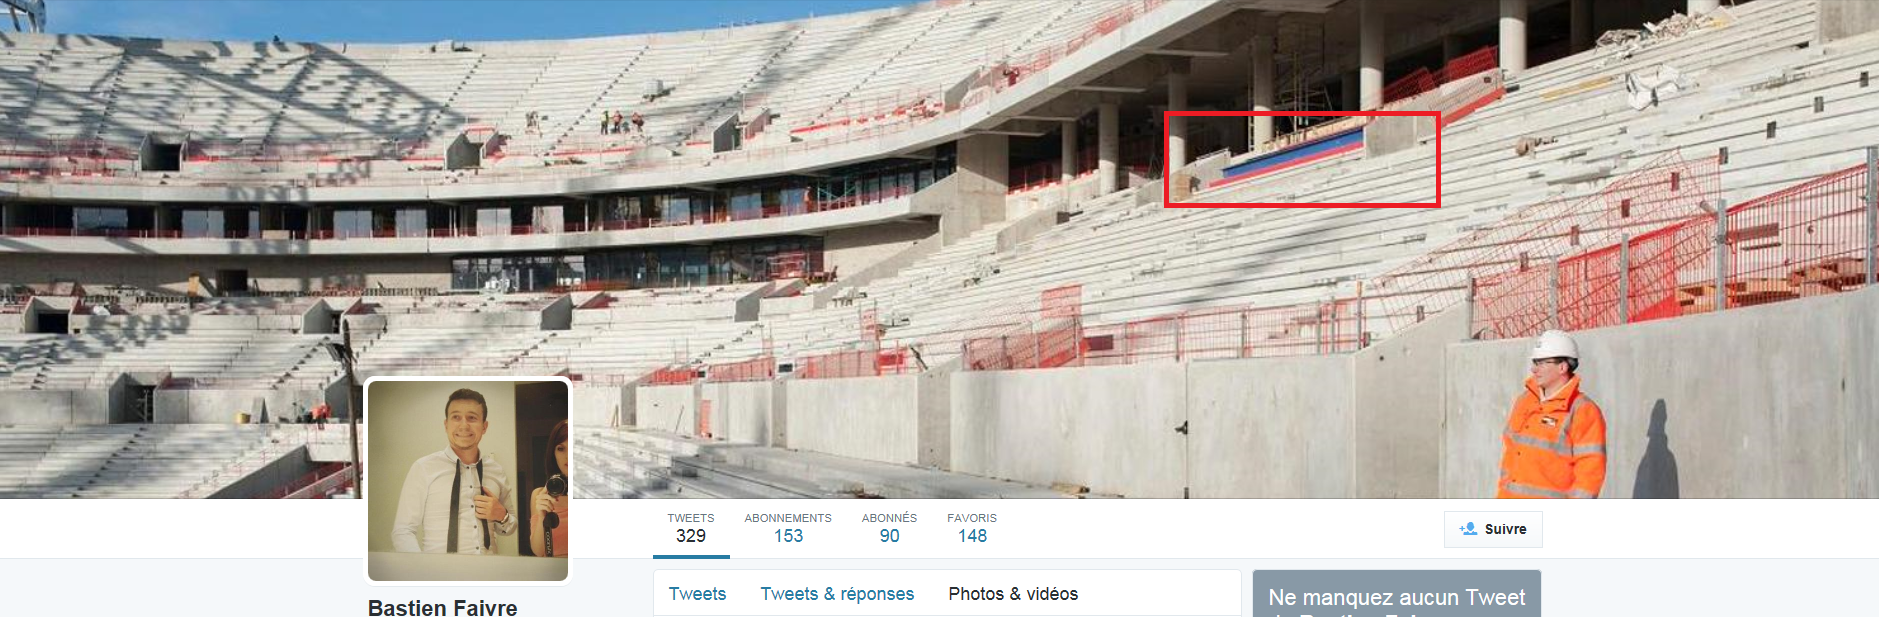Show the Favoris list with 148 items
Viewport: 1879px width, 617px height.
coord(972,528)
